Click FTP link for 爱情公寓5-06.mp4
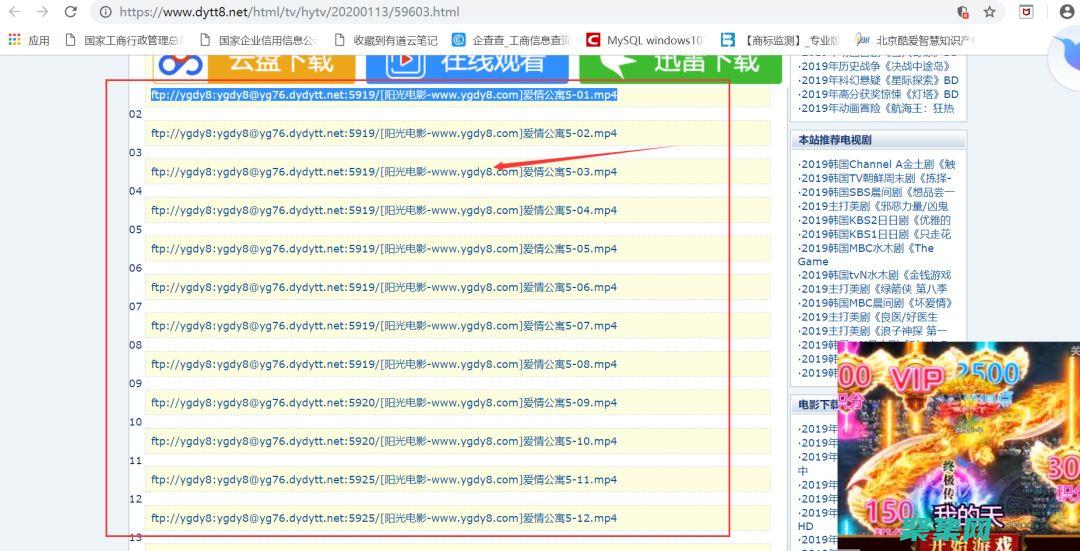Image resolution: width=1080 pixels, height=551 pixels. point(384,287)
